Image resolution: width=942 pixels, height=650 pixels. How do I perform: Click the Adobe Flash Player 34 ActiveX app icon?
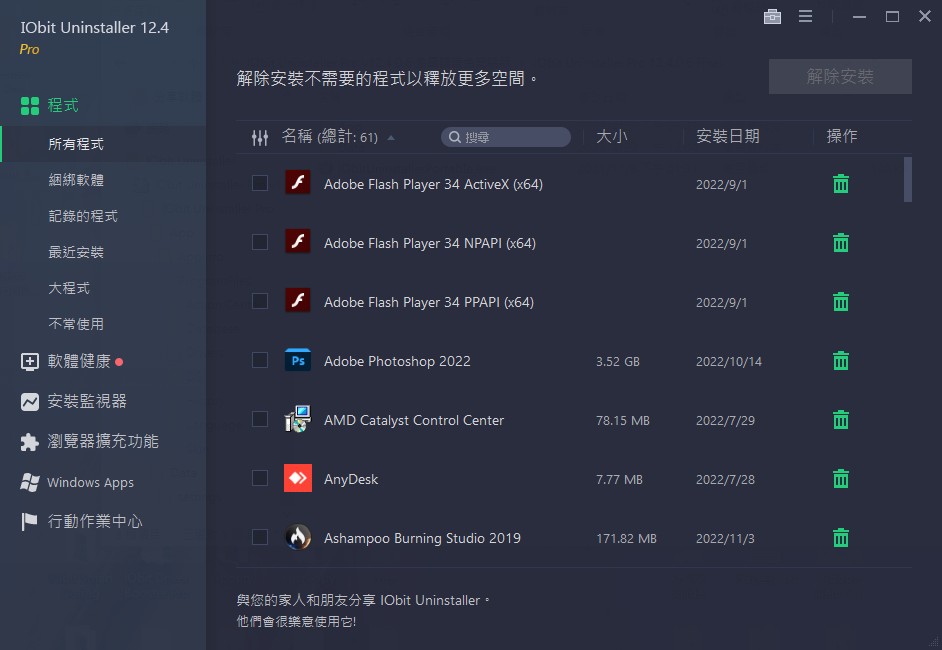tap(298, 183)
